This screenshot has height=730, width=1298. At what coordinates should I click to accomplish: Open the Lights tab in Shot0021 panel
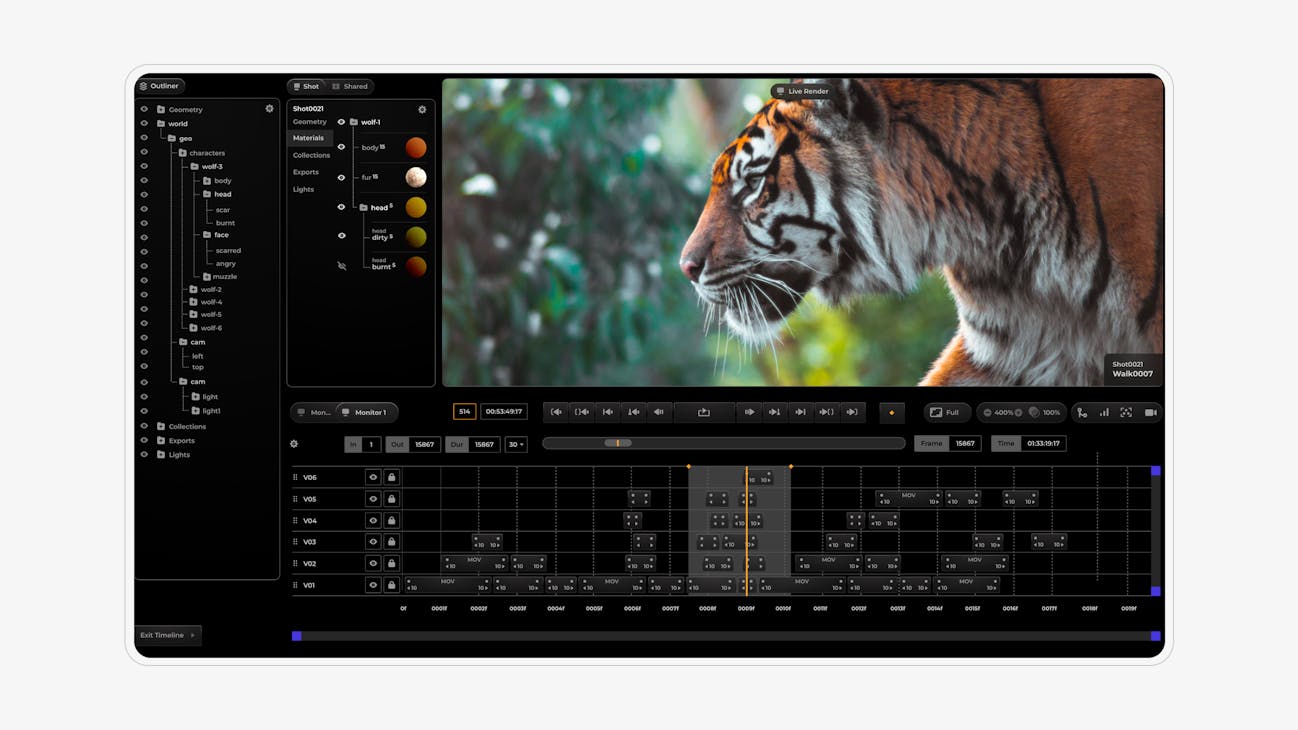point(303,189)
